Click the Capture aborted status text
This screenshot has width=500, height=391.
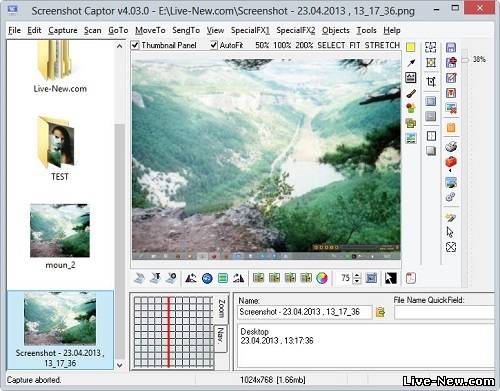[34, 380]
